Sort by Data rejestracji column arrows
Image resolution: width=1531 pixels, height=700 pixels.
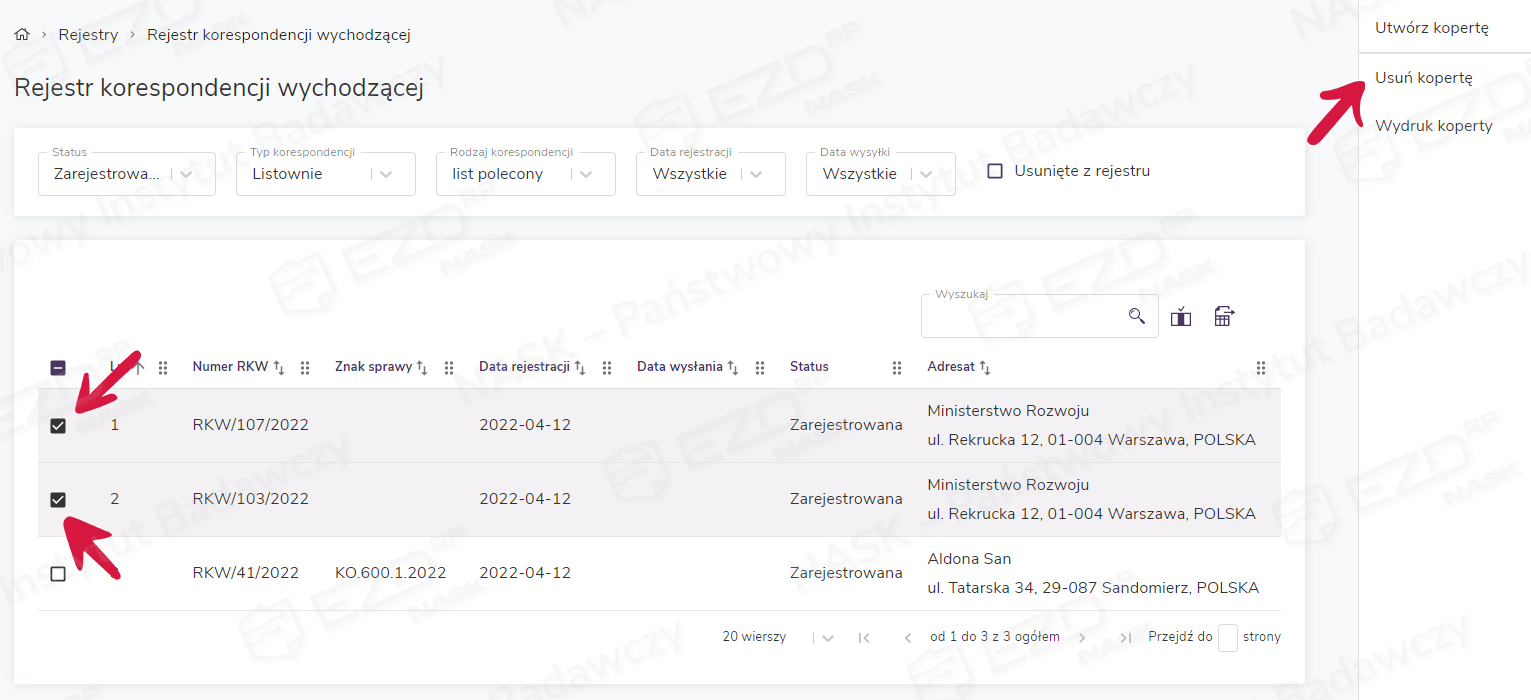point(580,368)
